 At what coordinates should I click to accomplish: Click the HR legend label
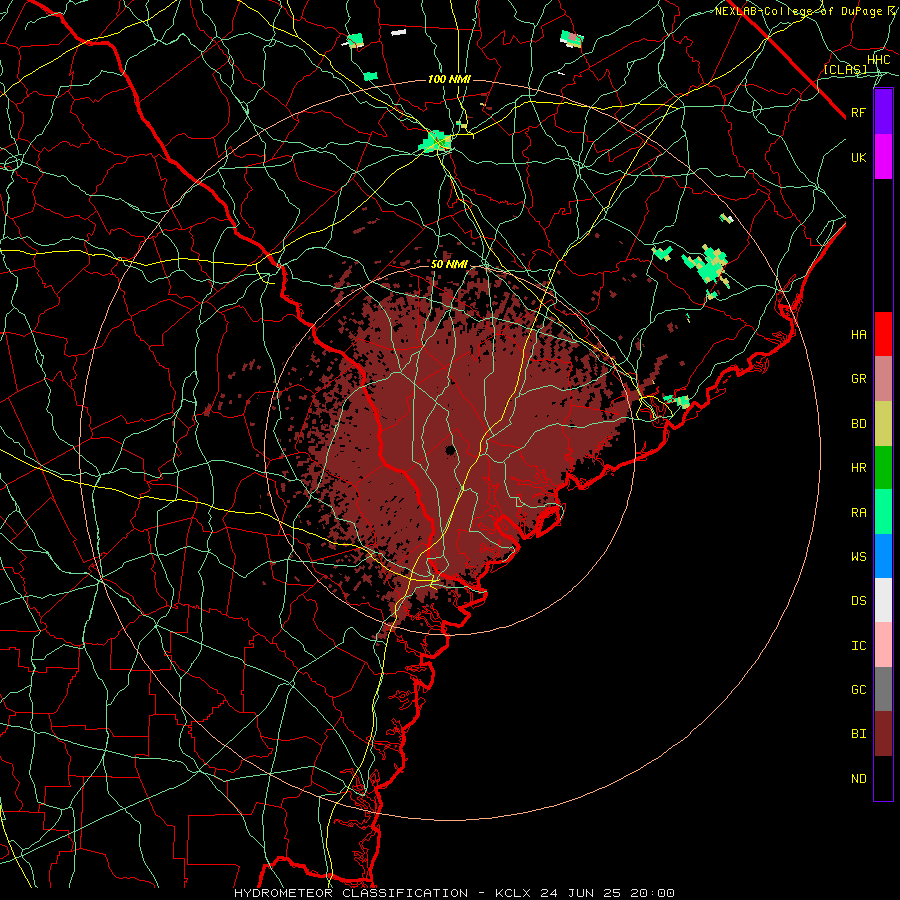point(859,468)
